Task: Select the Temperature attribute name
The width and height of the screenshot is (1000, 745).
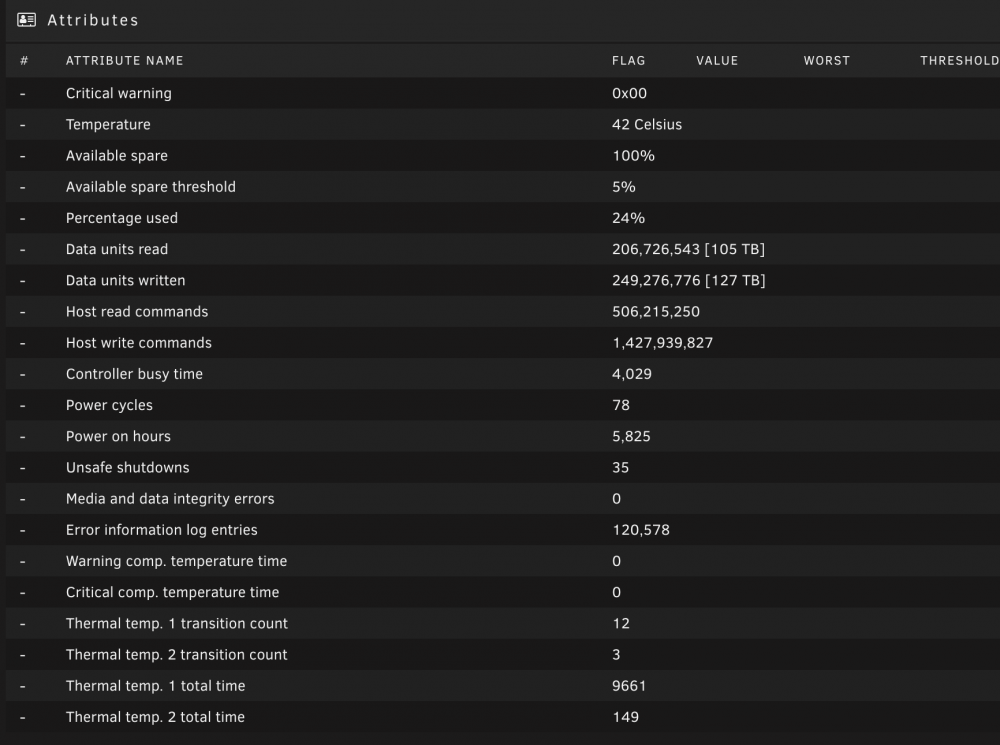Action: click(x=108, y=124)
